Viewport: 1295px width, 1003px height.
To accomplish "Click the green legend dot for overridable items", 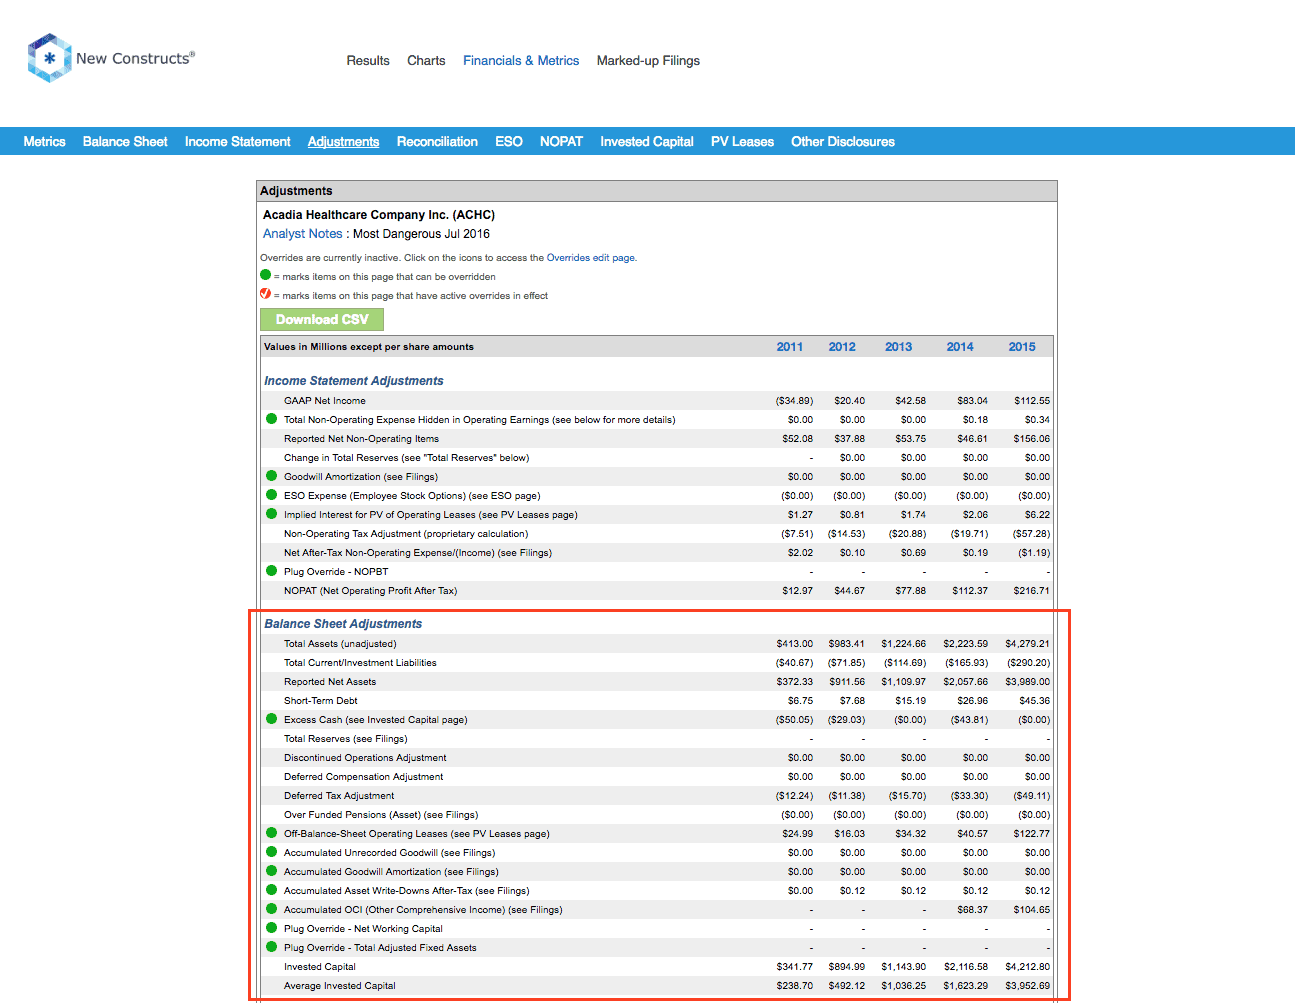I will 266,275.
